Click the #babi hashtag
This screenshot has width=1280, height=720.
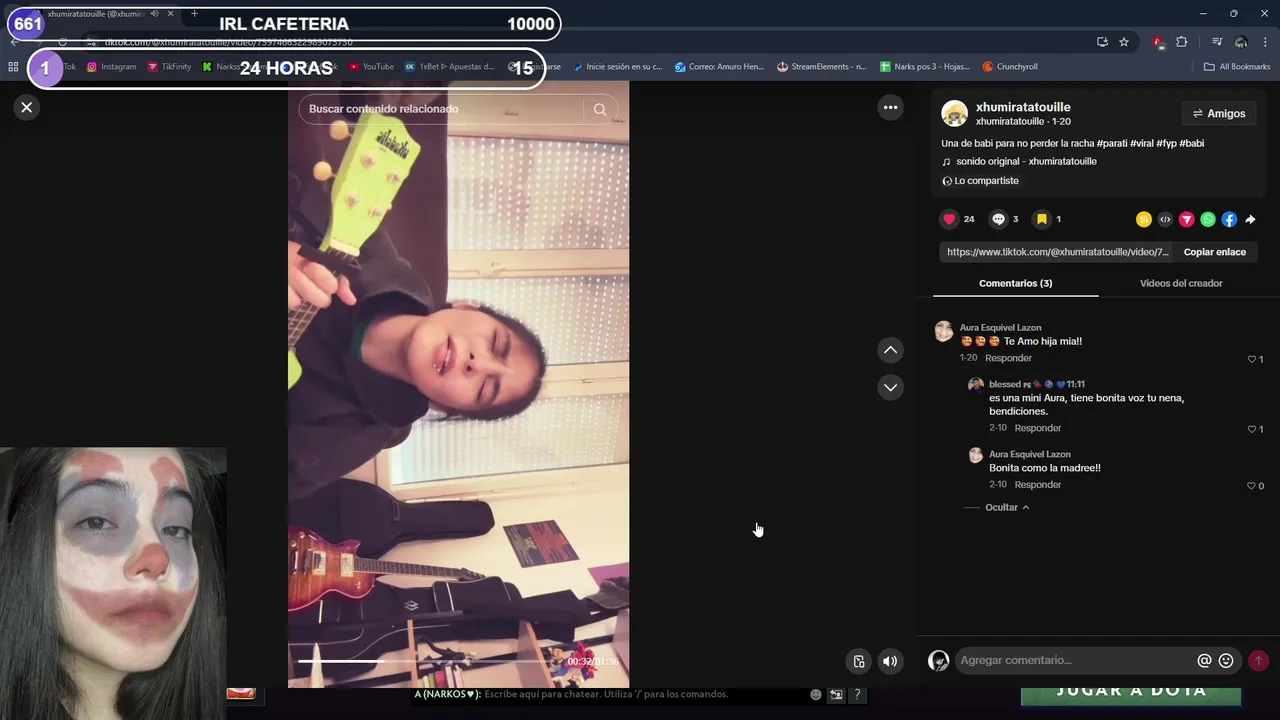coord(1191,143)
